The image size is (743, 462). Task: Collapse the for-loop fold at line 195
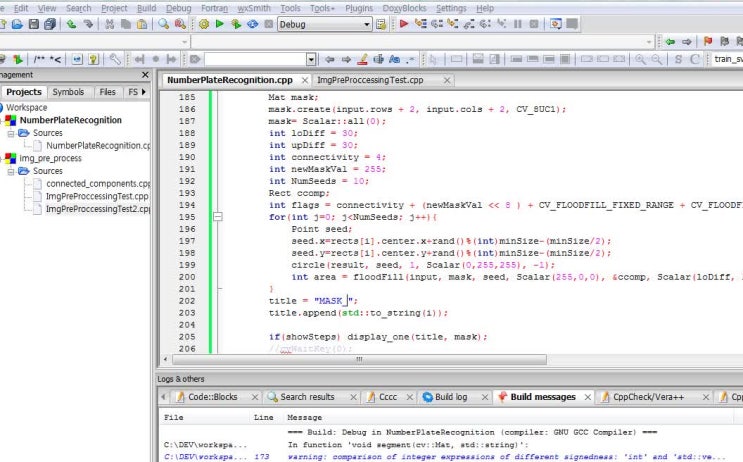click(x=217, y=217)
